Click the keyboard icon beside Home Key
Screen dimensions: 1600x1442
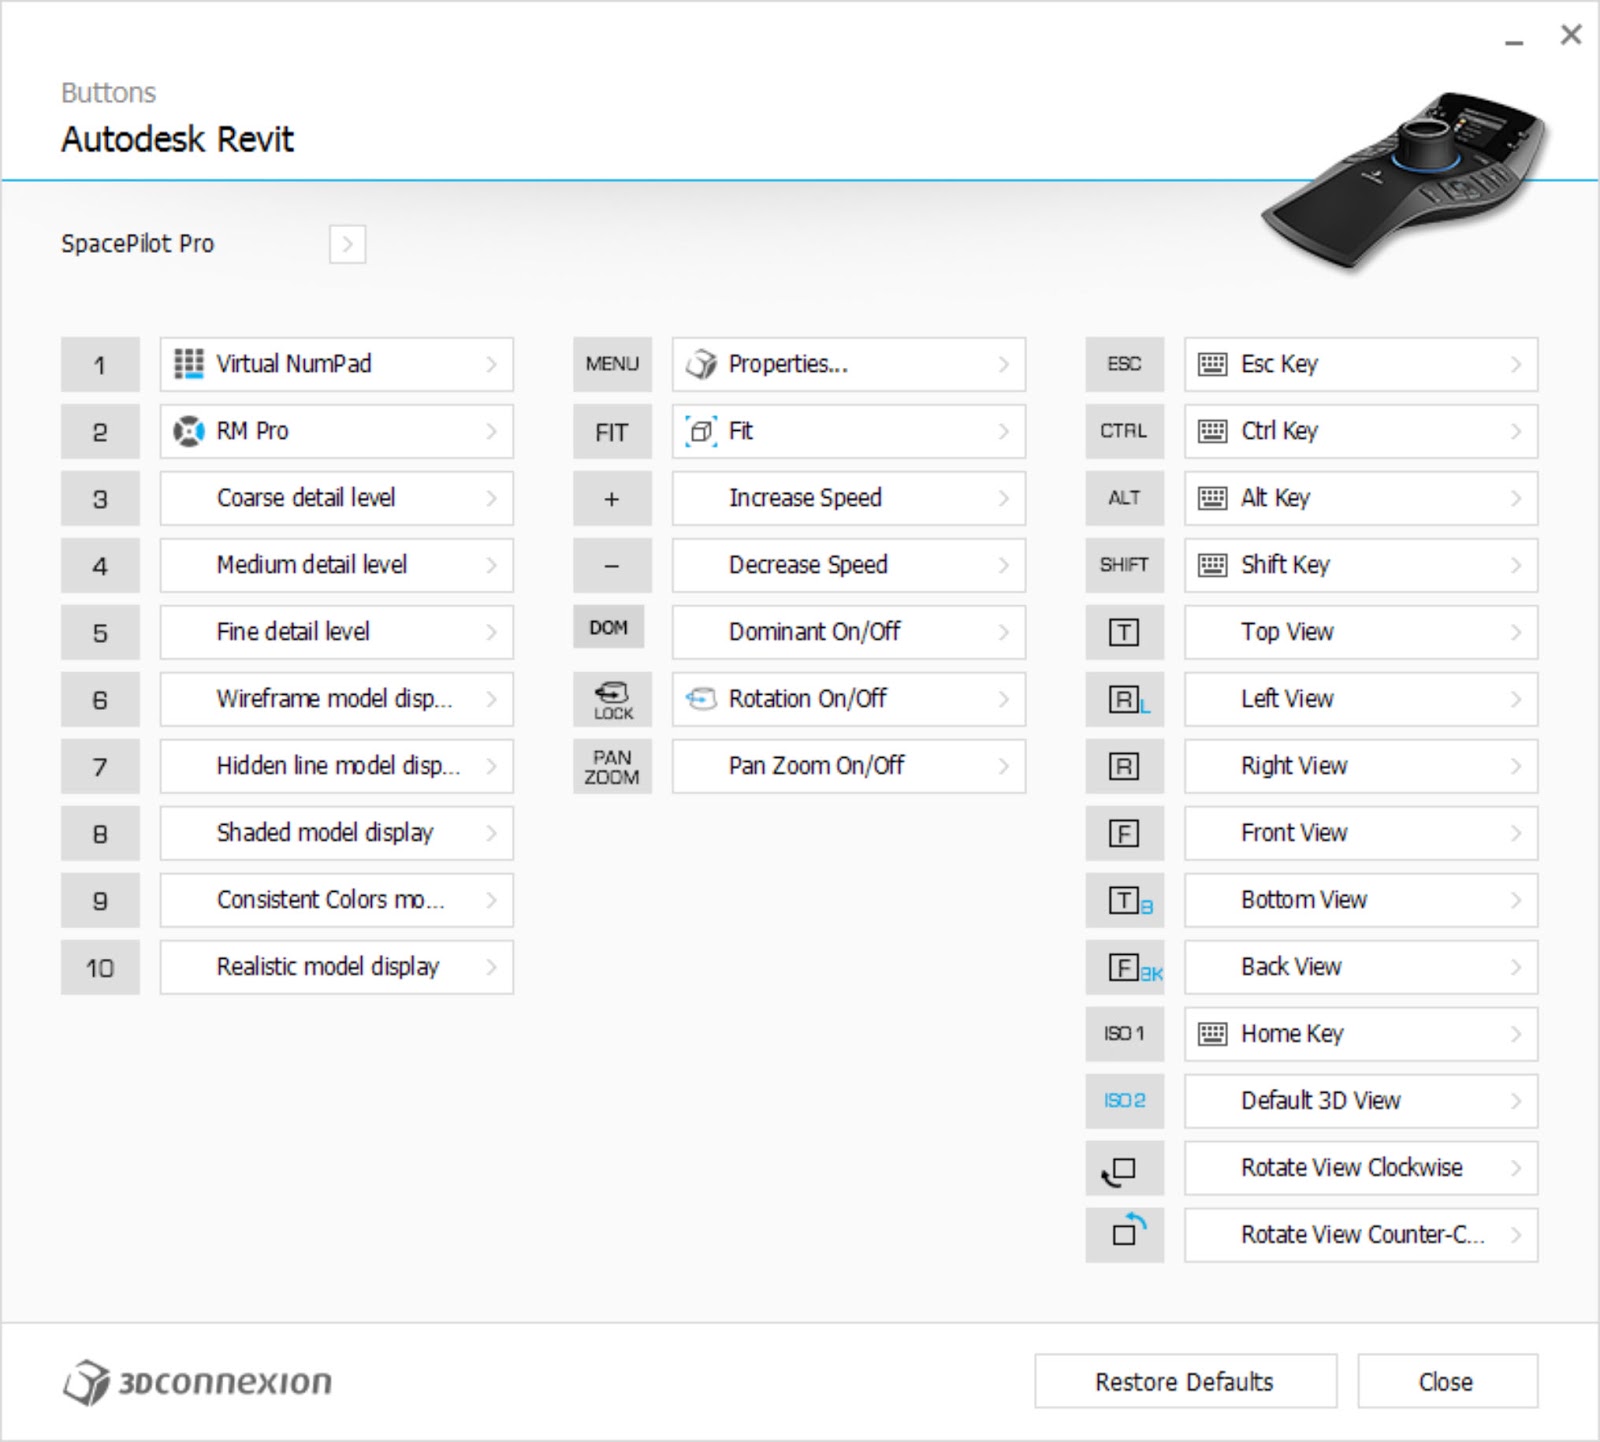click(x=1212, y=1034)
